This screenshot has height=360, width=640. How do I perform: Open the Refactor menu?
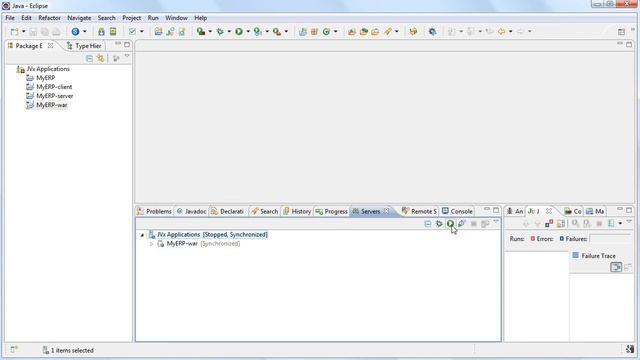pos(49,18)
